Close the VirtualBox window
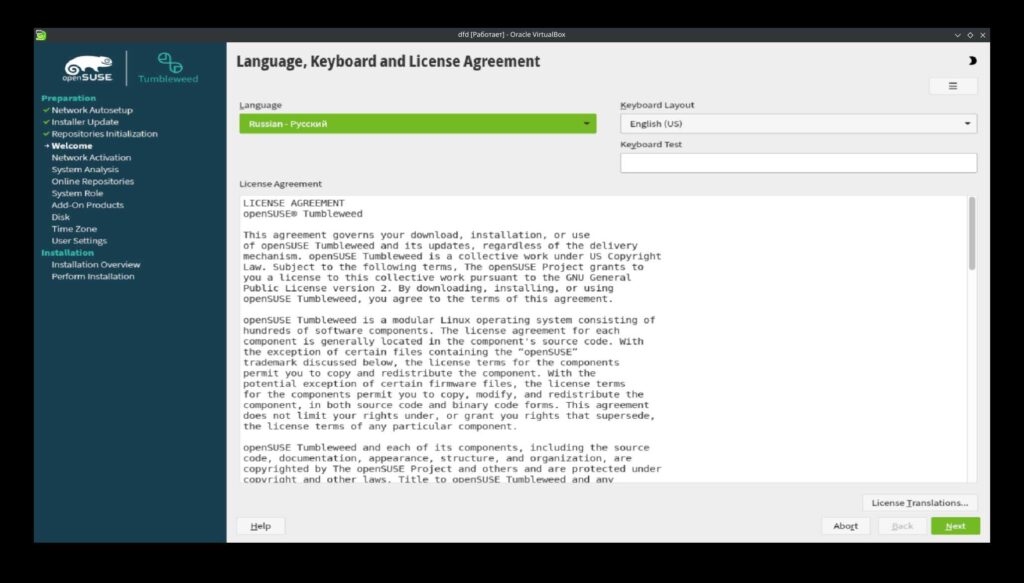1024x583 pixels. click(x=982, y=35)
